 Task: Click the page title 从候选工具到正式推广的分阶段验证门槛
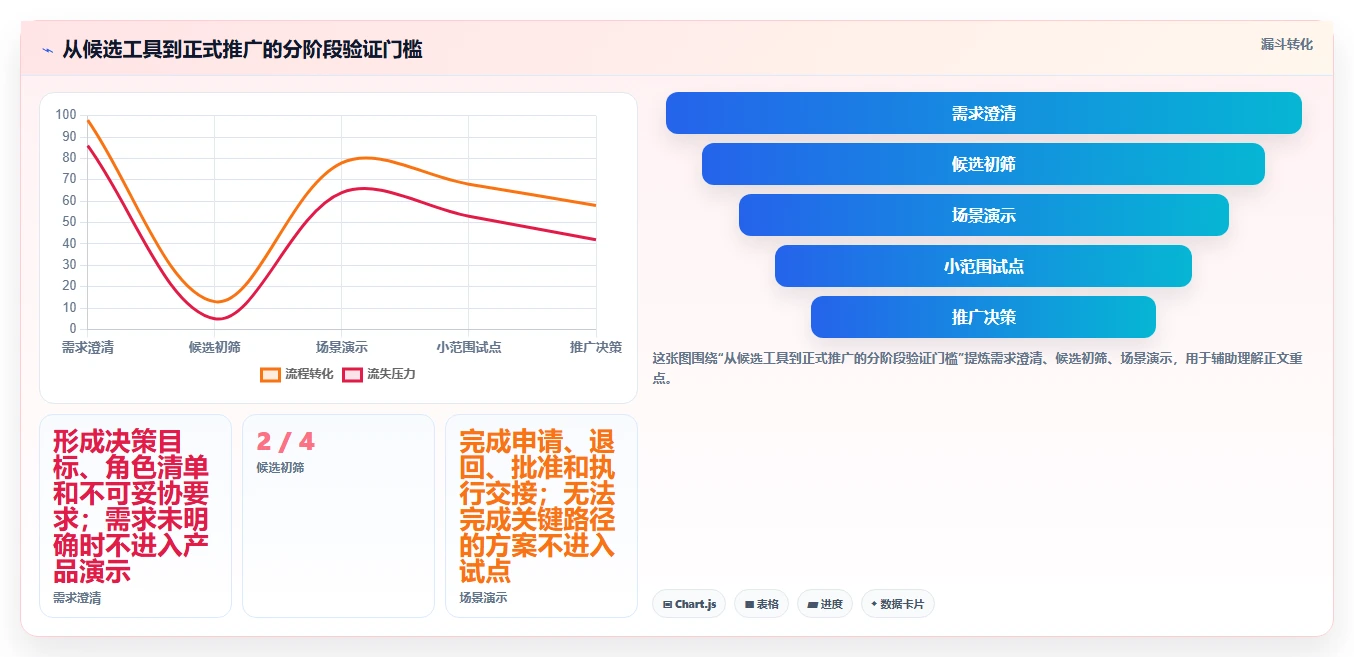[242, 49]
